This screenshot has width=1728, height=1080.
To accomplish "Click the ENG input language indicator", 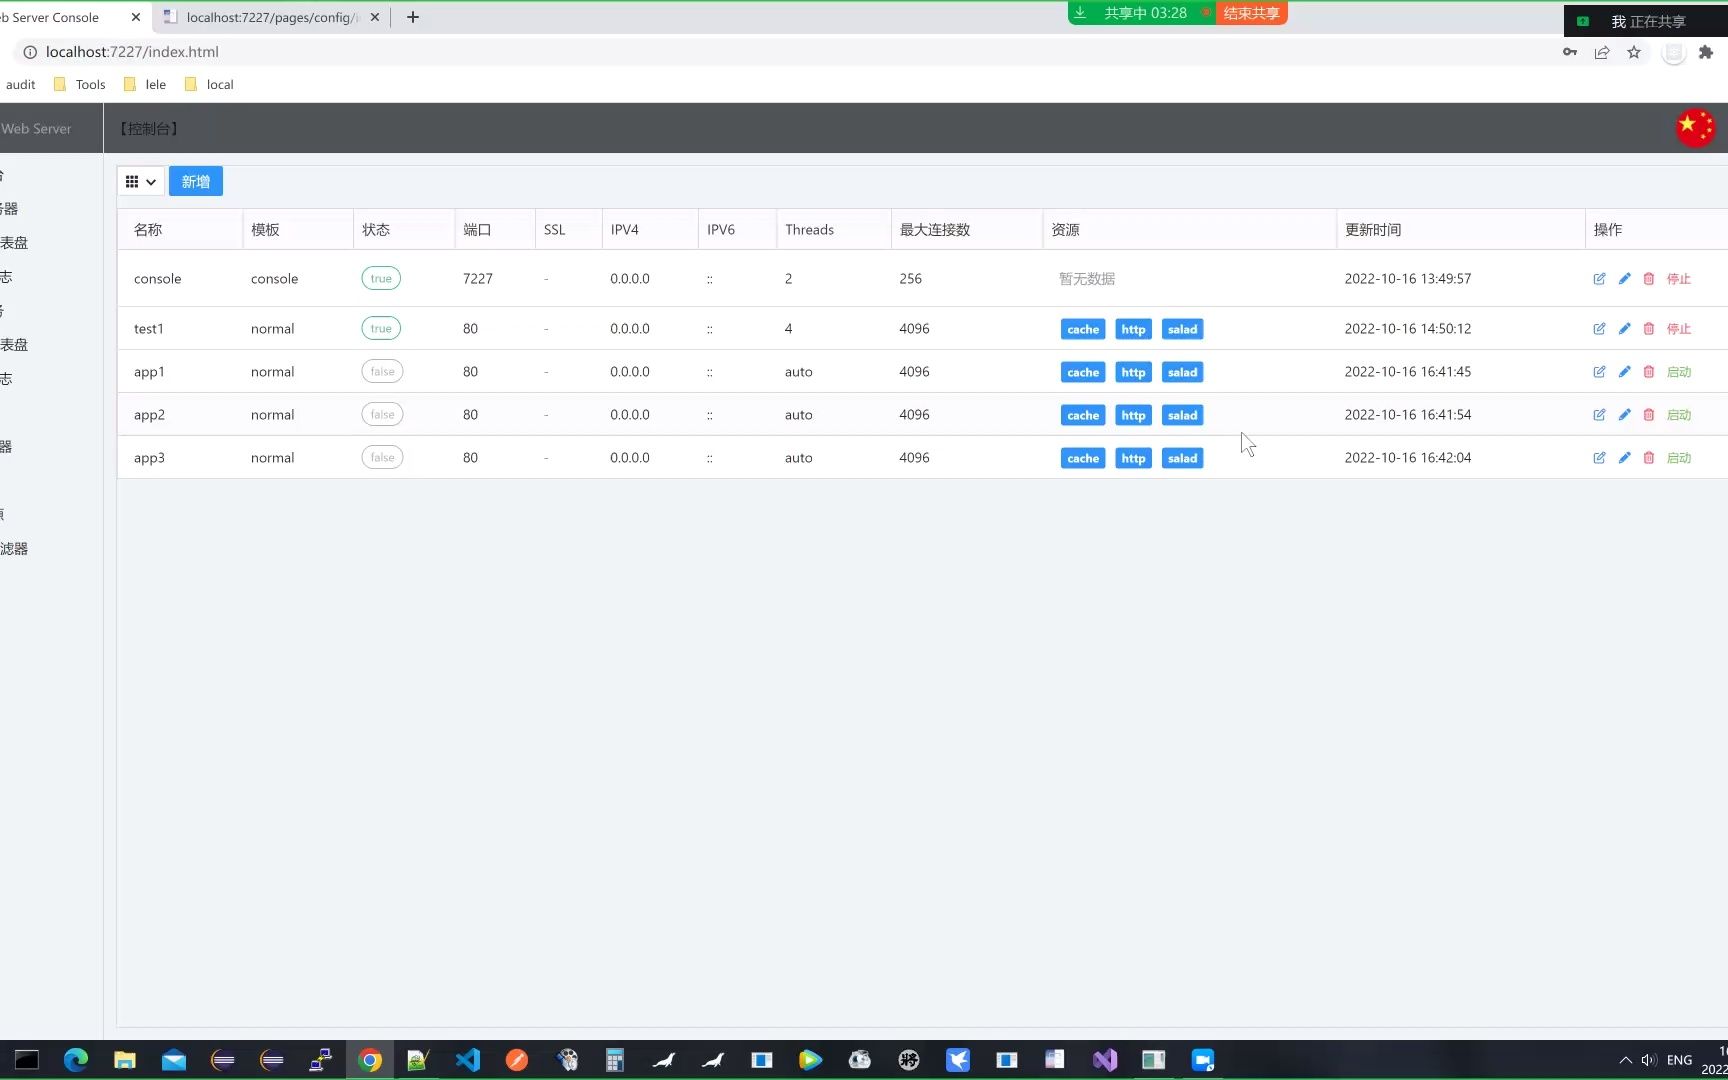I will pyautogui.click(x=1680, y=1060).
